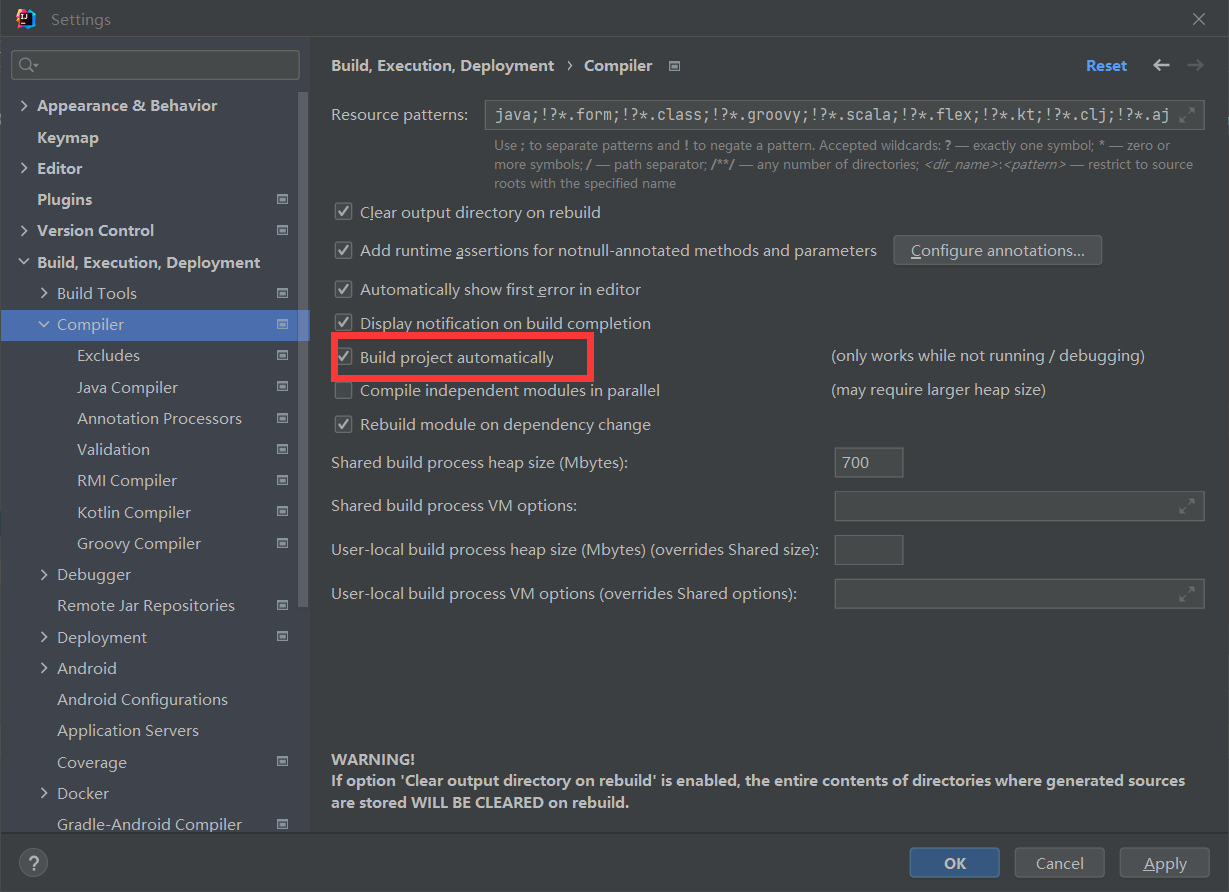Screen dimensions: 1229x892
Task: Click the Configure annotations button
Action: (x=997, y=250)
